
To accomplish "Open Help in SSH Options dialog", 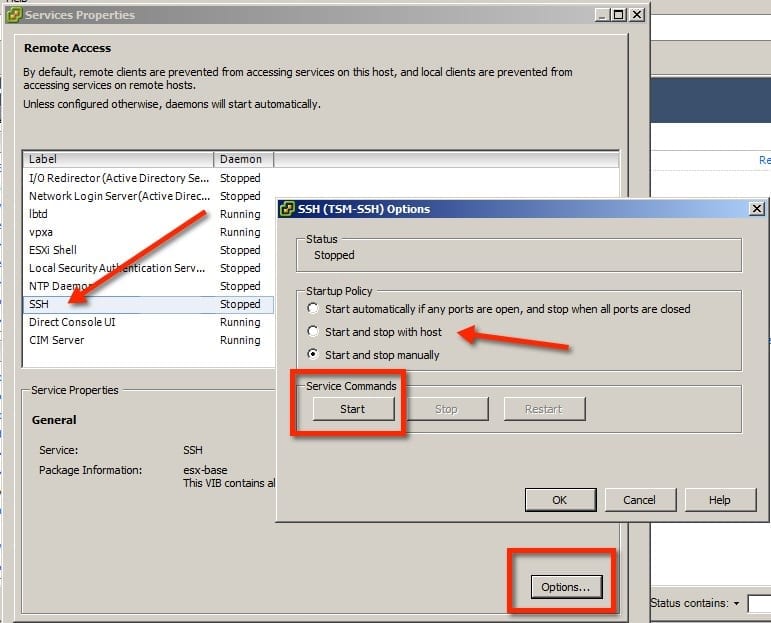I will (720, 500).
